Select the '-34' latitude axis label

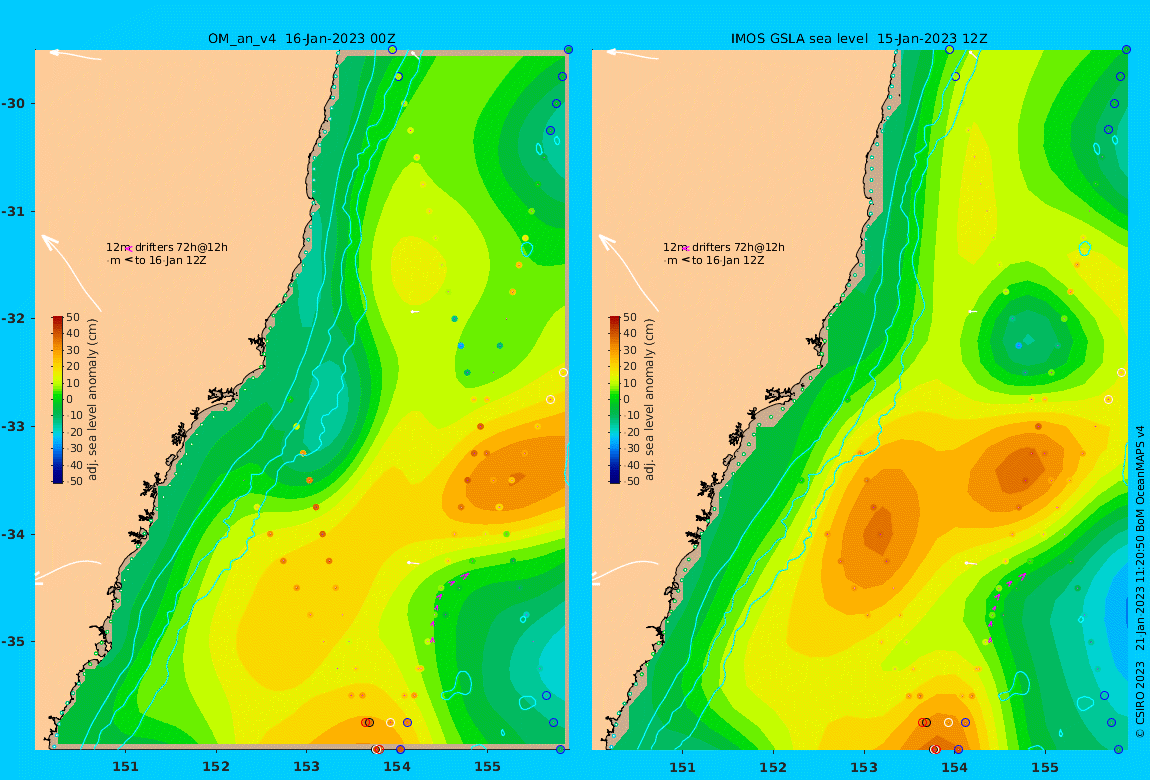click(13, 534)
